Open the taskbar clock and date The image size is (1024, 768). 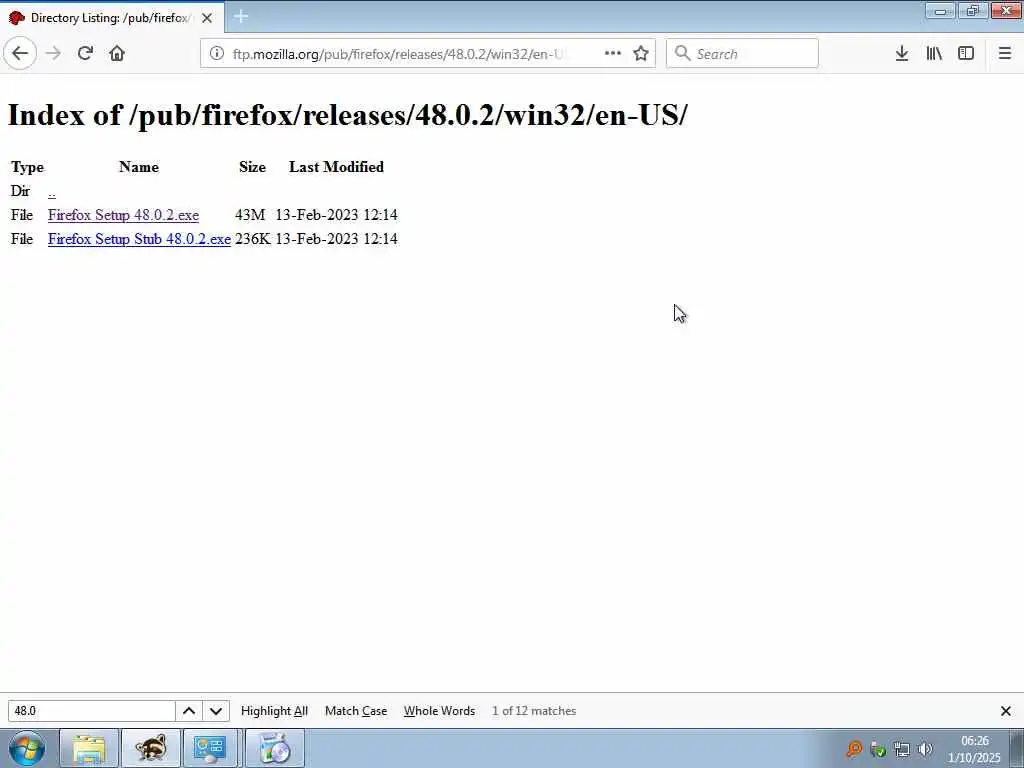974,749
